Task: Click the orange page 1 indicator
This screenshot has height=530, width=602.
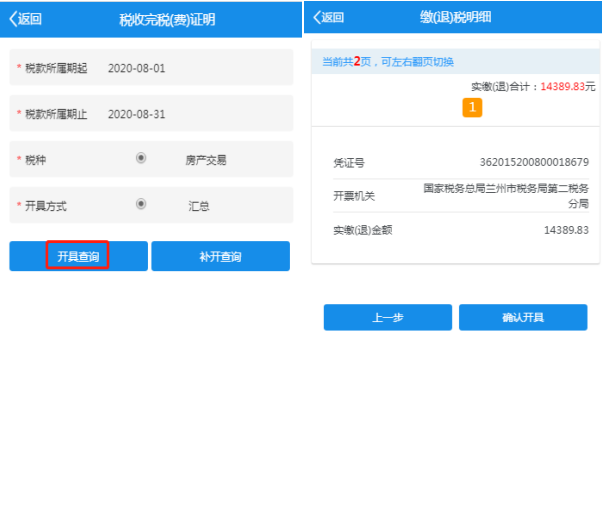Action: pos(472,108)
